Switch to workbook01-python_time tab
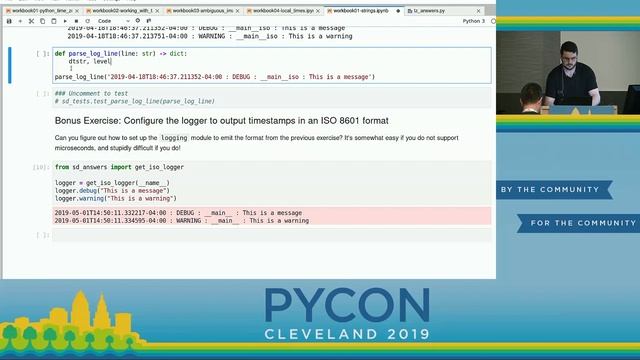The width and height of the screenshot is (640, 360). point(42,11)
